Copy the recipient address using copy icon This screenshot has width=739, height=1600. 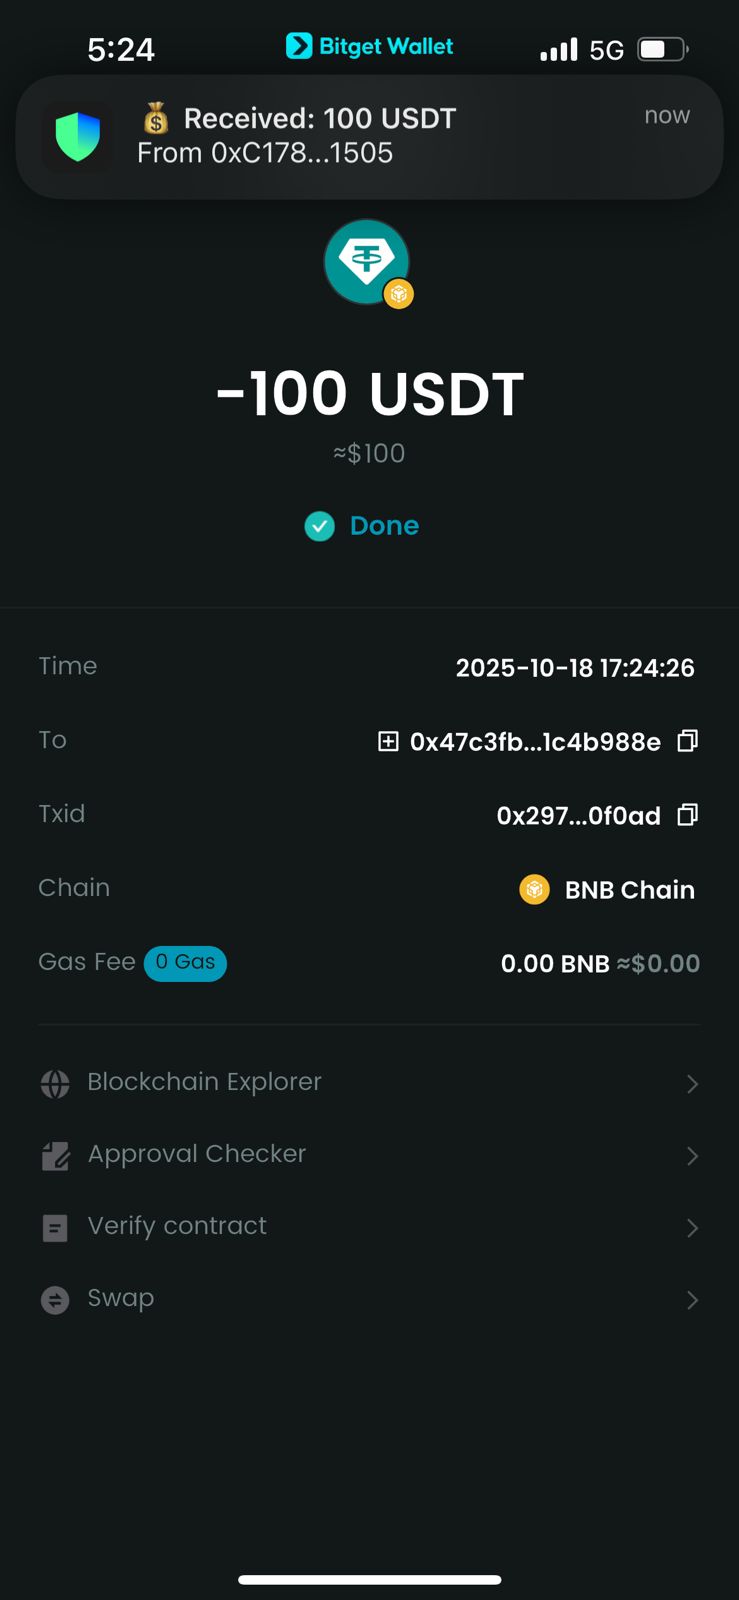(x=687, y=741)
